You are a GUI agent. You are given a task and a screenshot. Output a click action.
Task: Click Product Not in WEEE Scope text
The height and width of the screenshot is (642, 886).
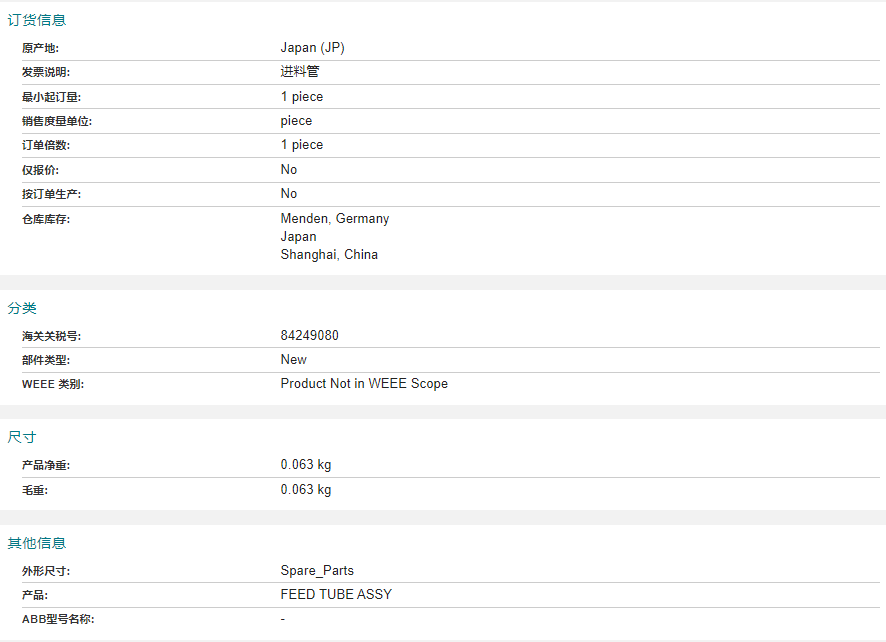(x=364, y=384)
